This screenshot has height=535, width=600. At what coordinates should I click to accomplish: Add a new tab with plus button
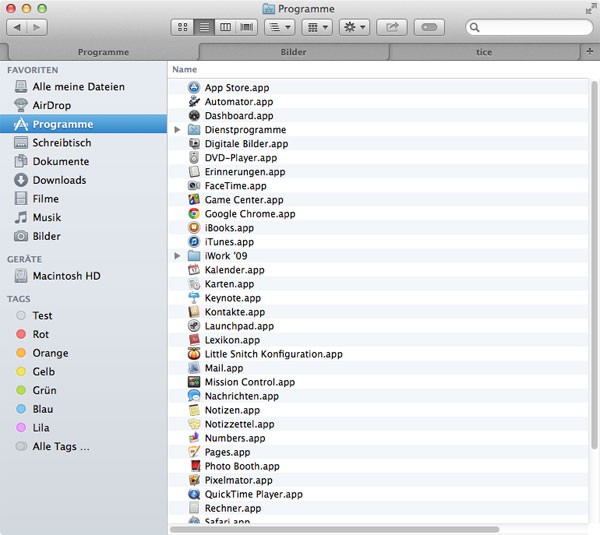[x=590, y=51]
